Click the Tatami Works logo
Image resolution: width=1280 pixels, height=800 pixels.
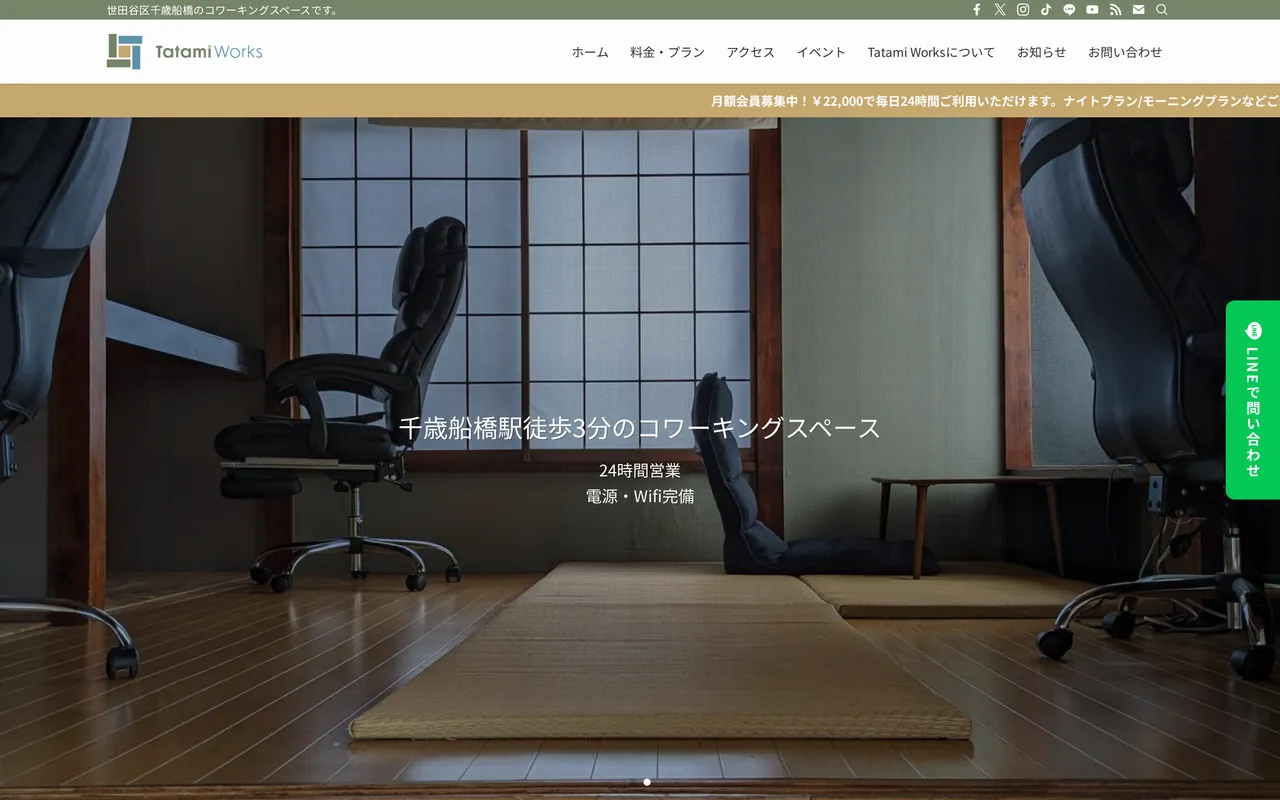coord(185,52)
